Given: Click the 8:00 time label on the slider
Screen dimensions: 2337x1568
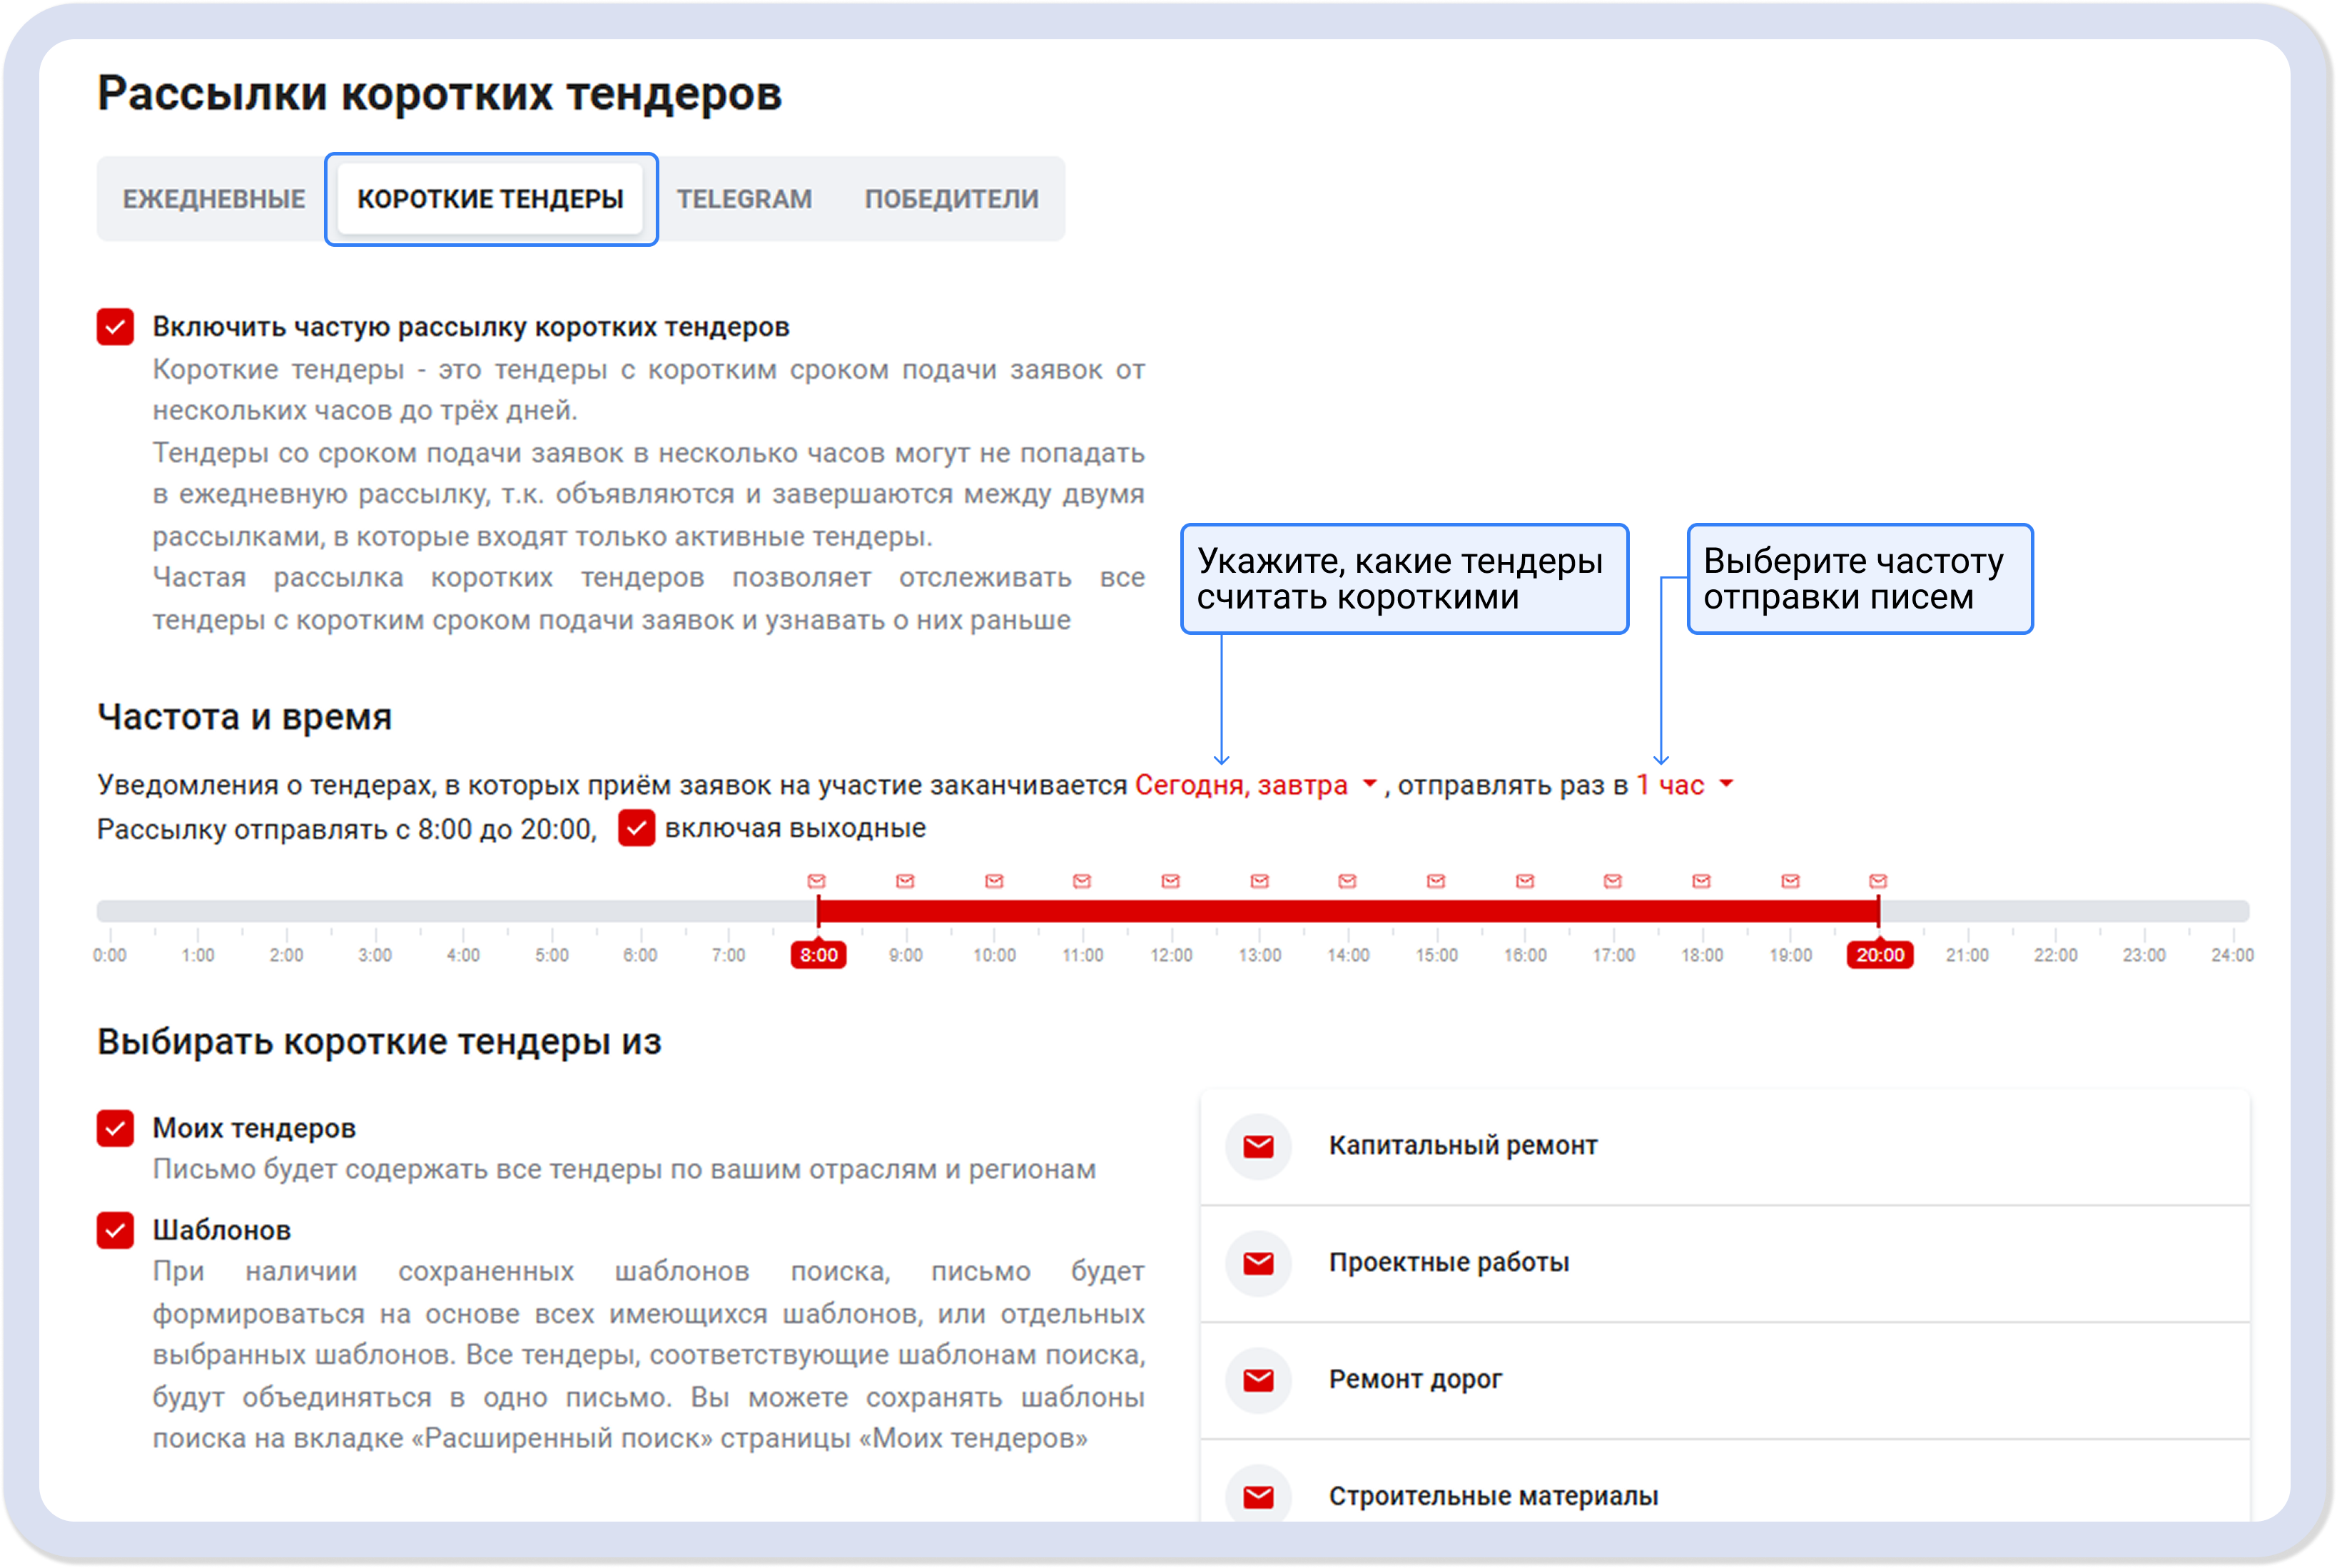Looking at the screenshot, I should (818, 954).
